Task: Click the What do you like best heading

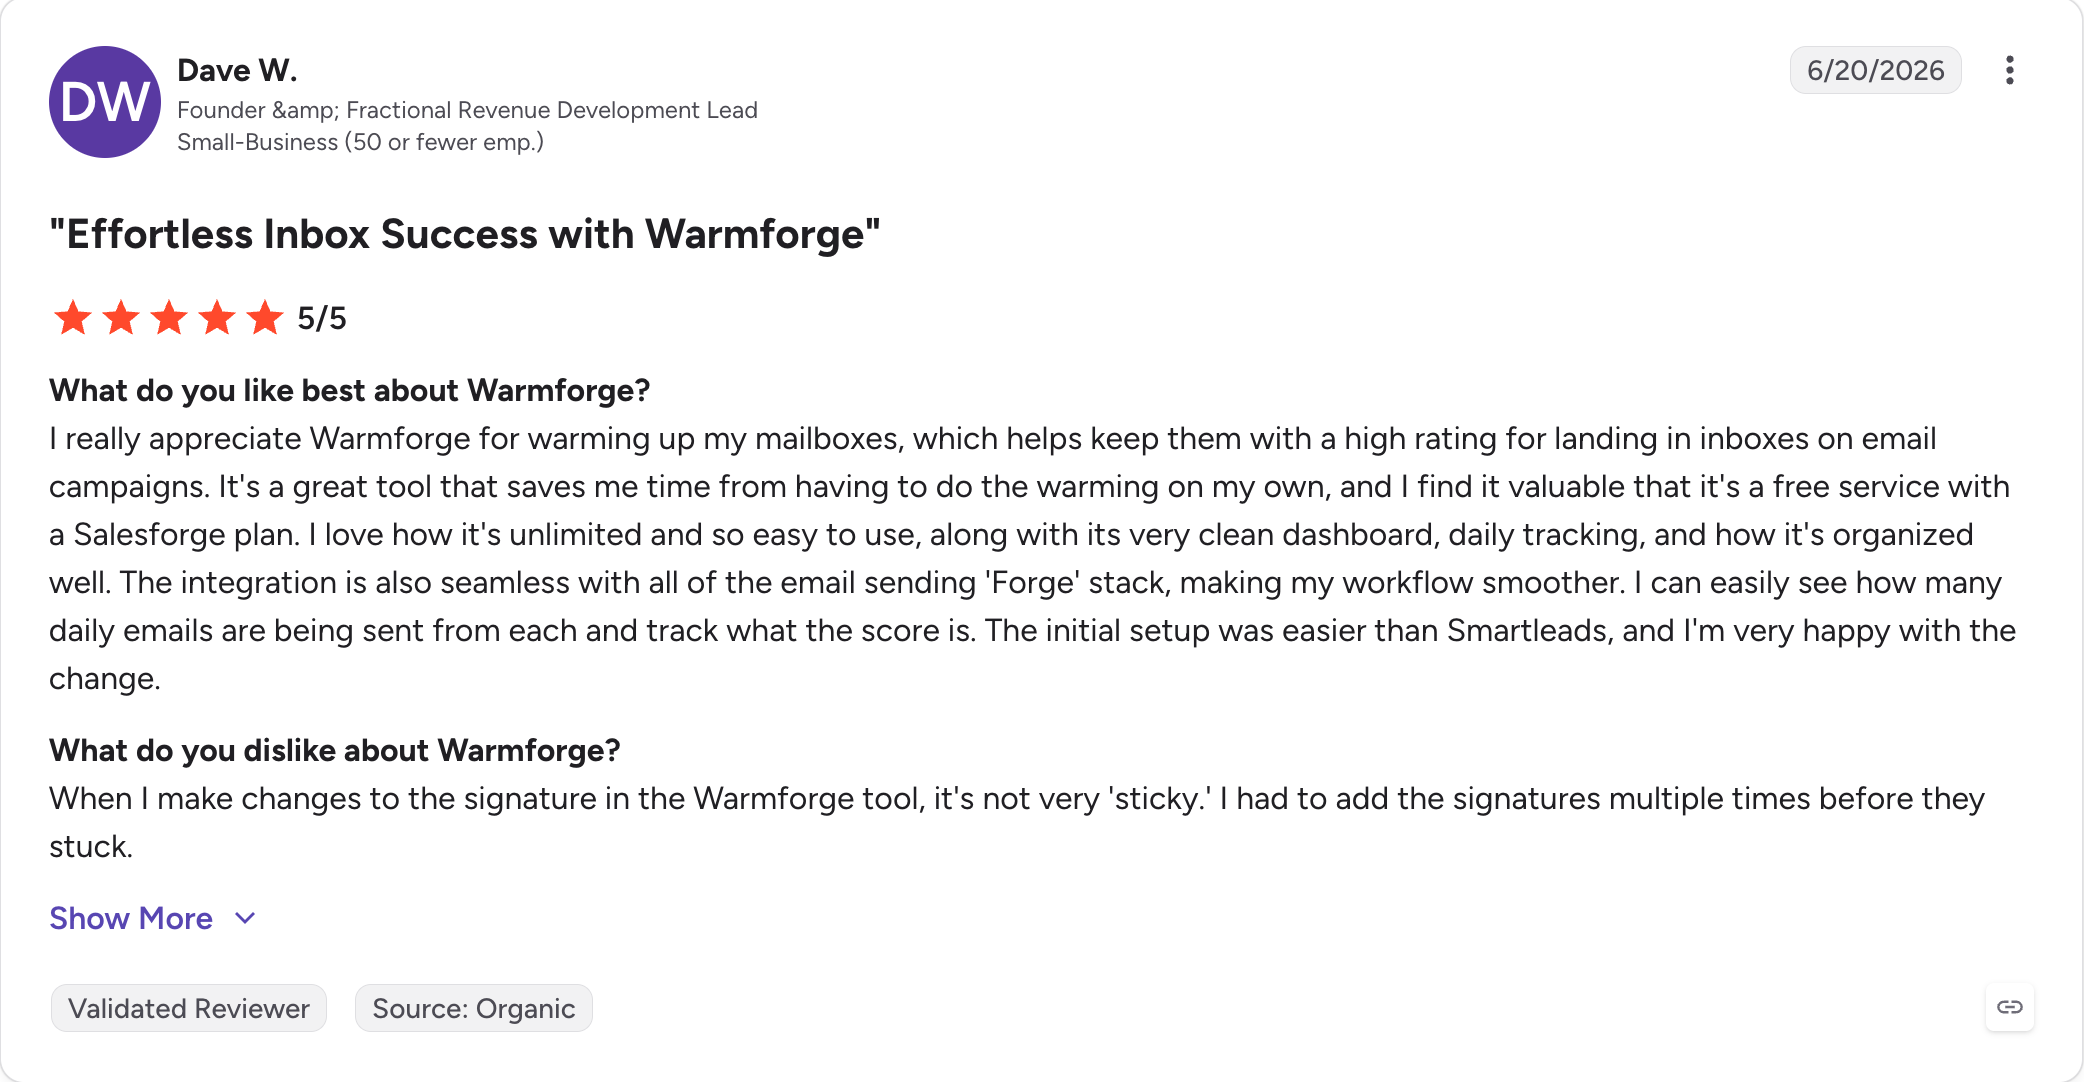Action: coord(350,390)
